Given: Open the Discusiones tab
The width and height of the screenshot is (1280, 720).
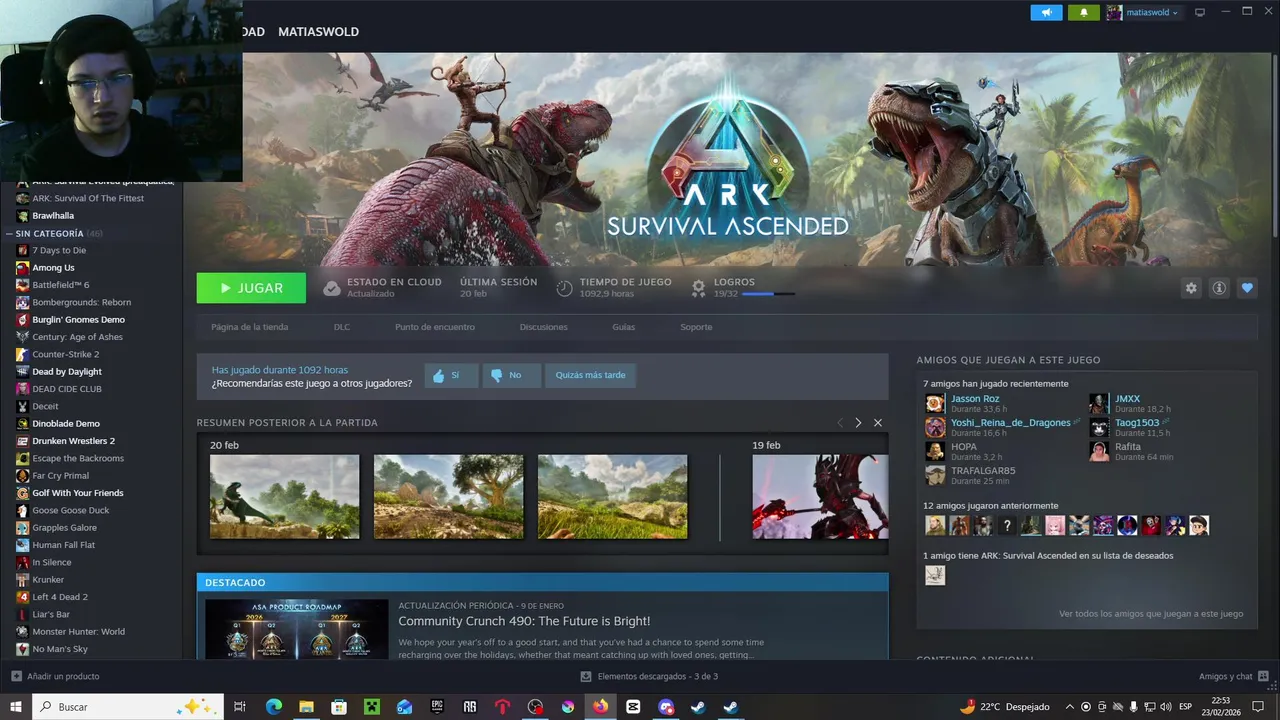Looking at the screenshot, I should [x=543, y=327].
